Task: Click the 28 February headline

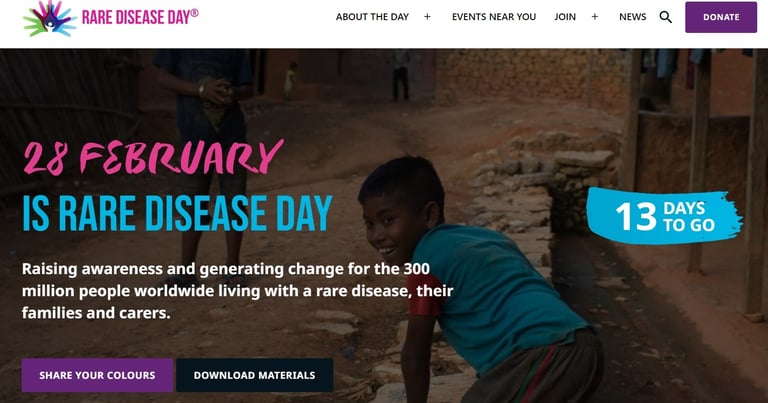Action: (153, 157)
